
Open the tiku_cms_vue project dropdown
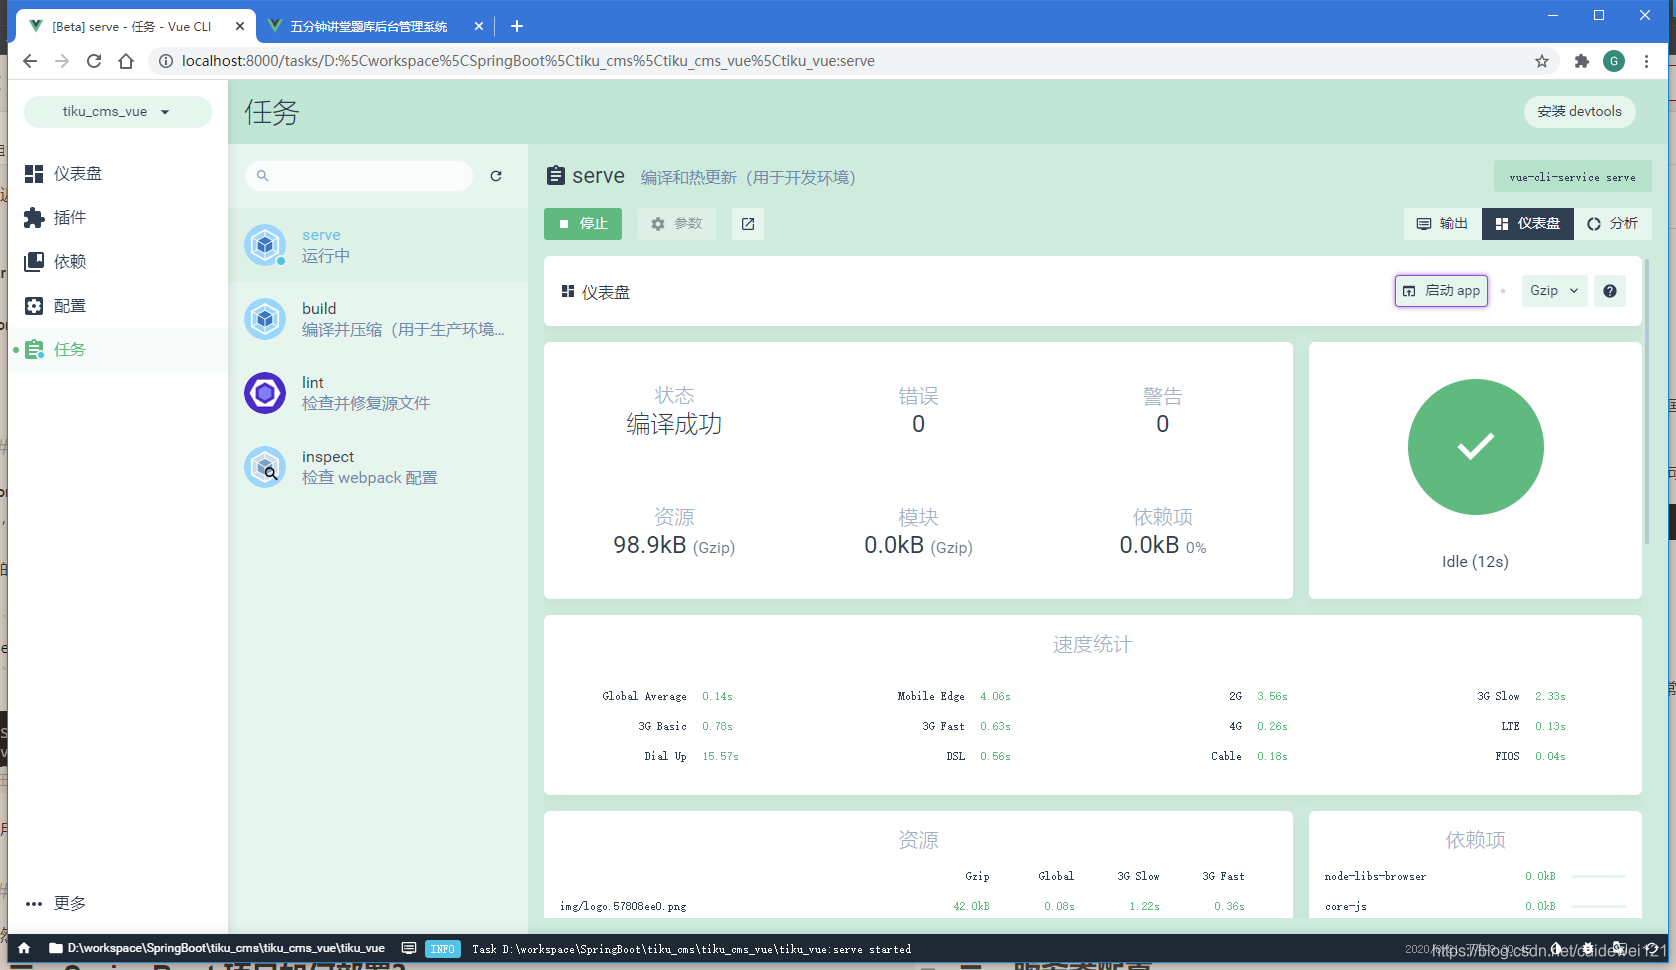[x=117, y=111]
